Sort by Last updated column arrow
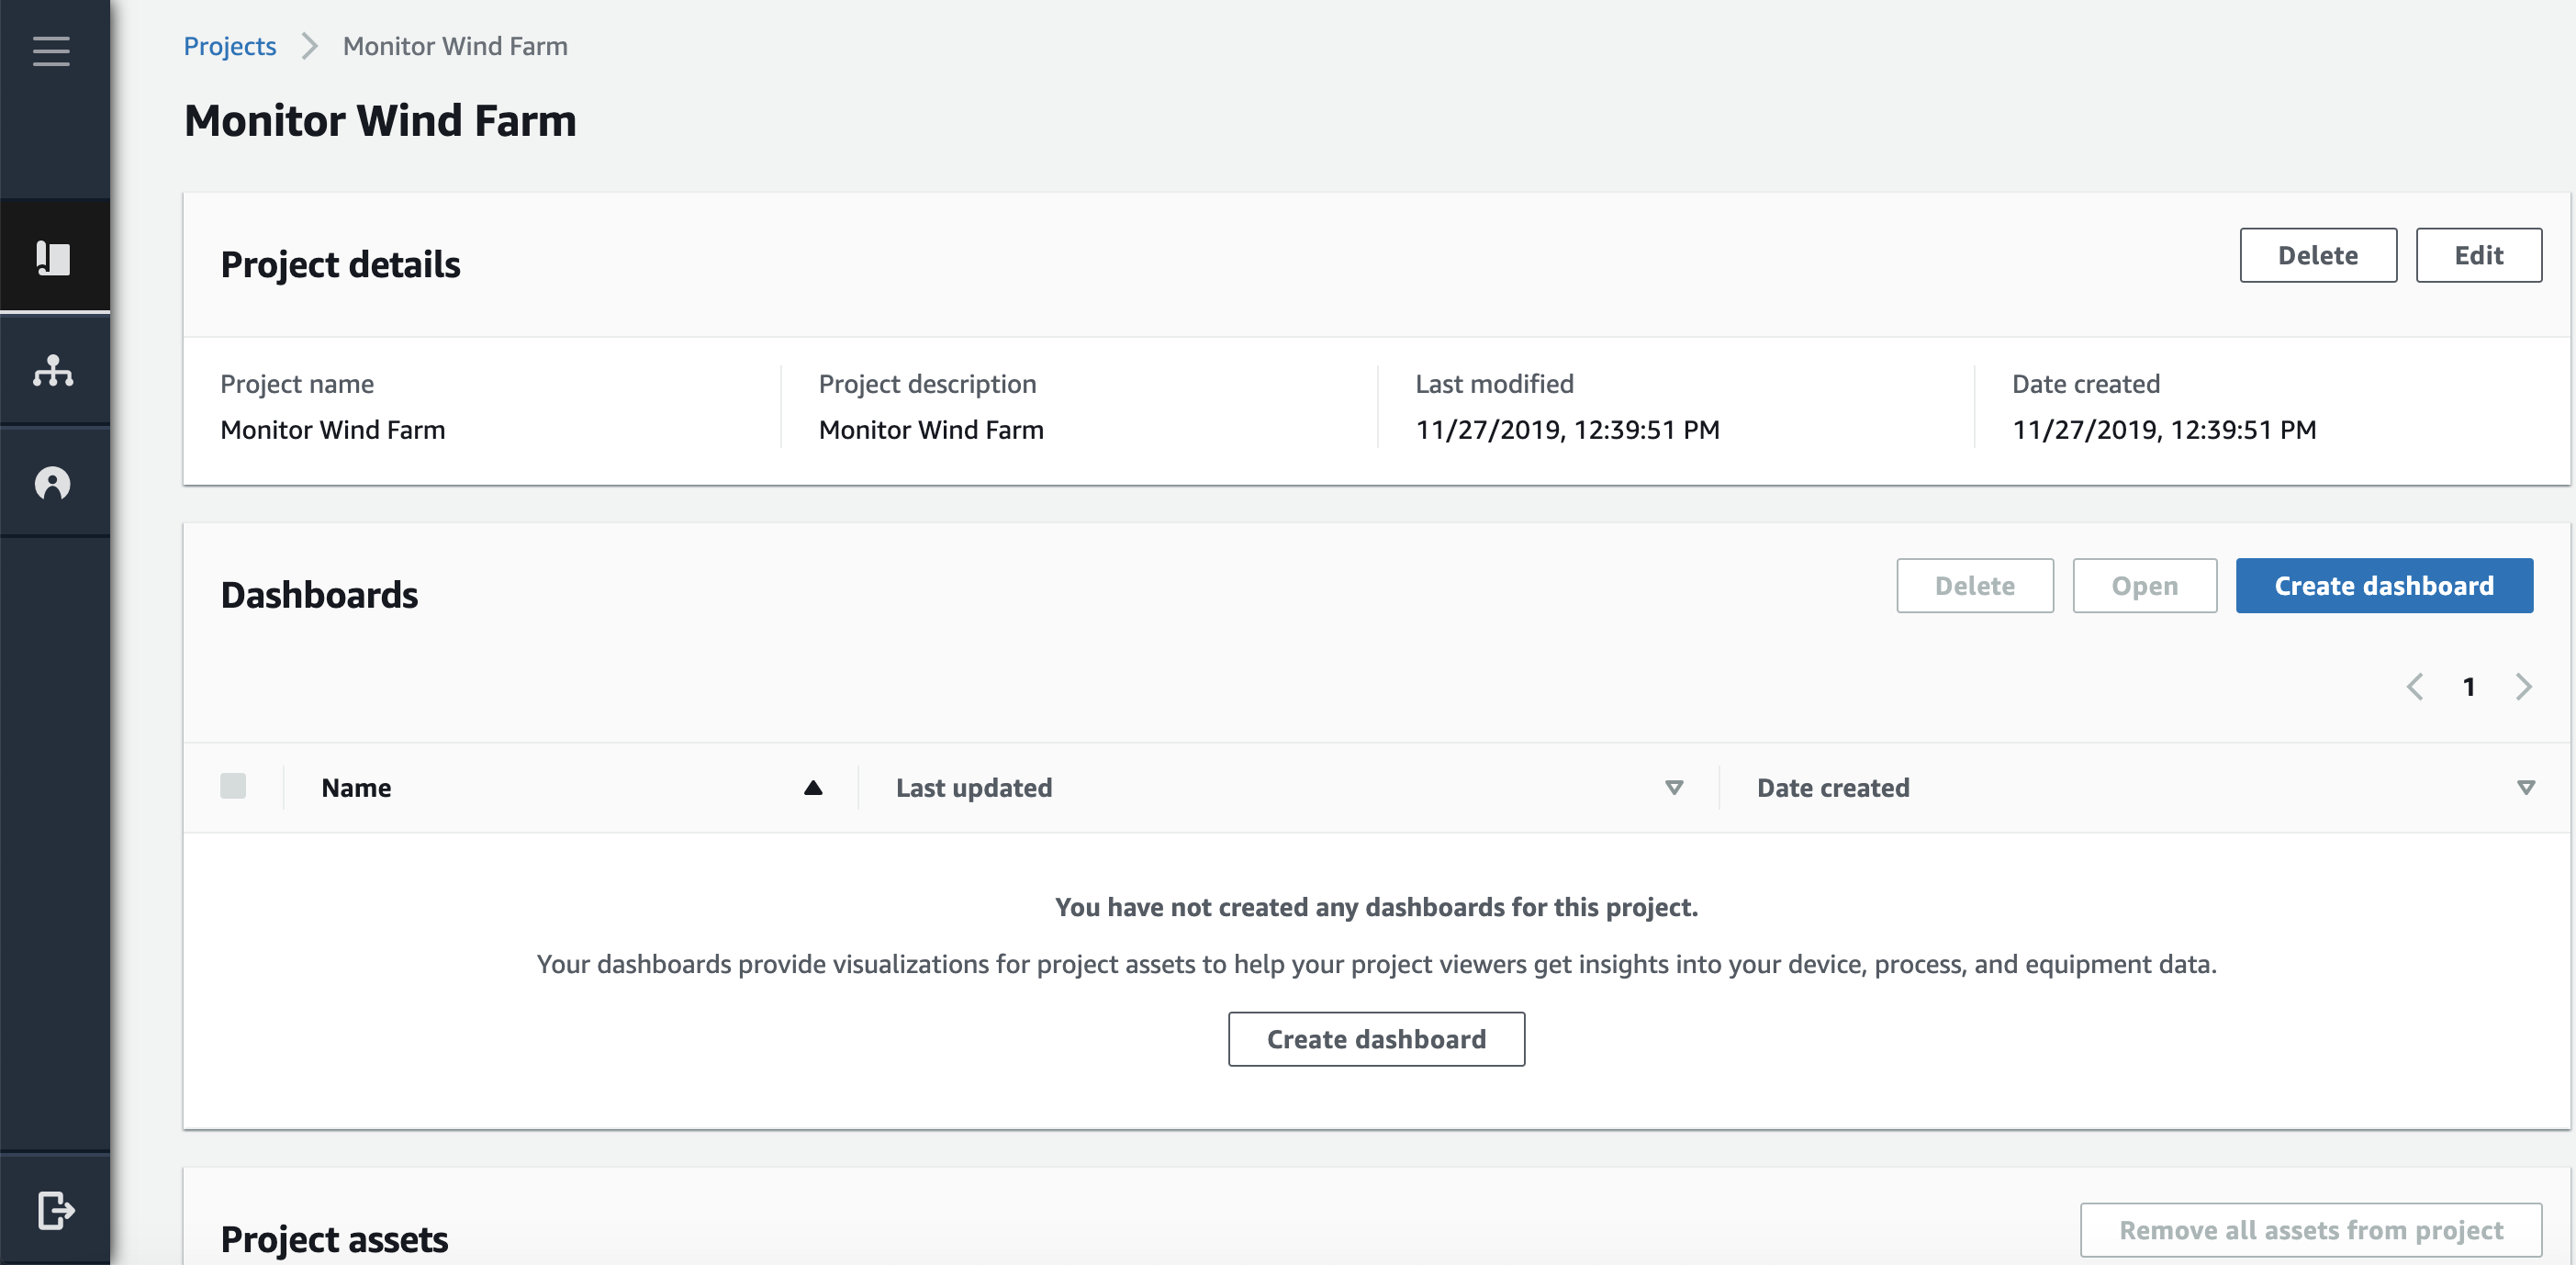The height and width of the screenshot is (1265, 2576). 1673,788
